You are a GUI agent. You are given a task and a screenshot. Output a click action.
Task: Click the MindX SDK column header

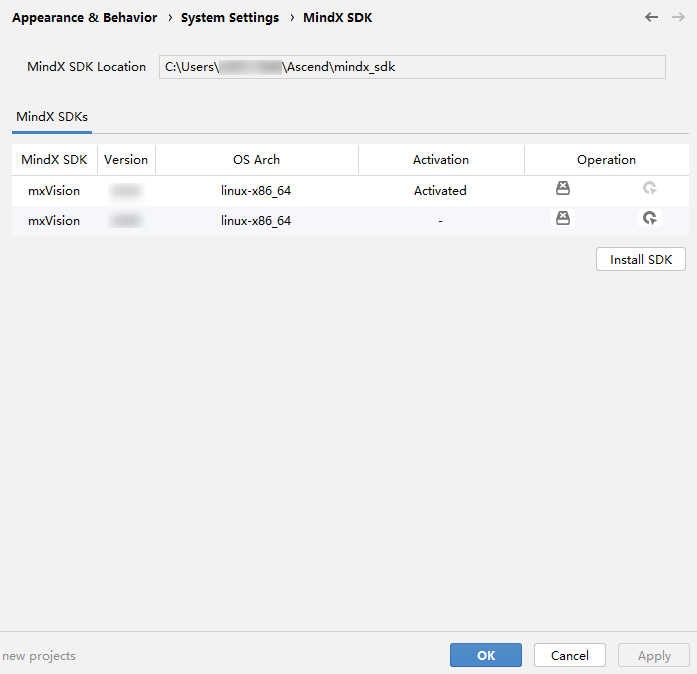tap(54, 160)
